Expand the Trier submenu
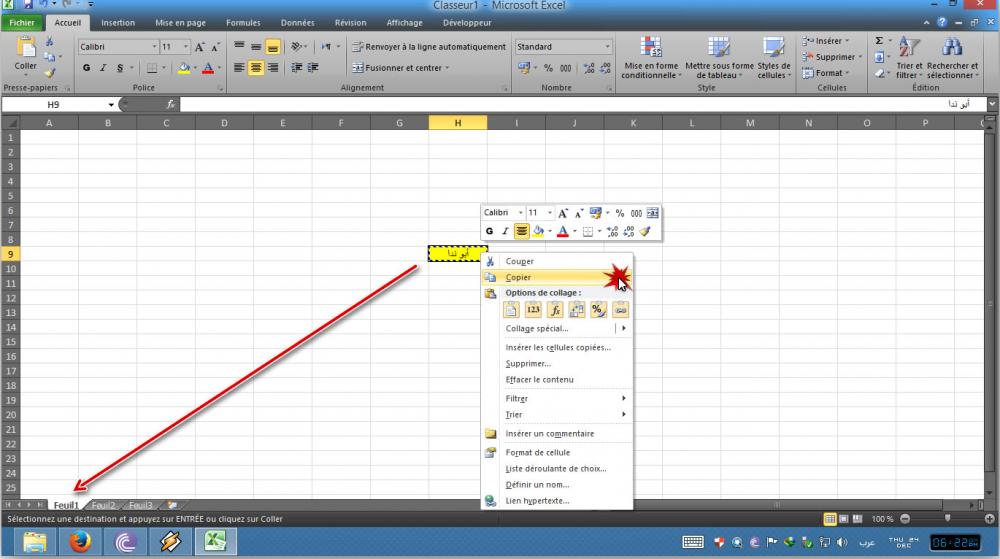Viewport: 1000px width, 559px height. point(557,414)
